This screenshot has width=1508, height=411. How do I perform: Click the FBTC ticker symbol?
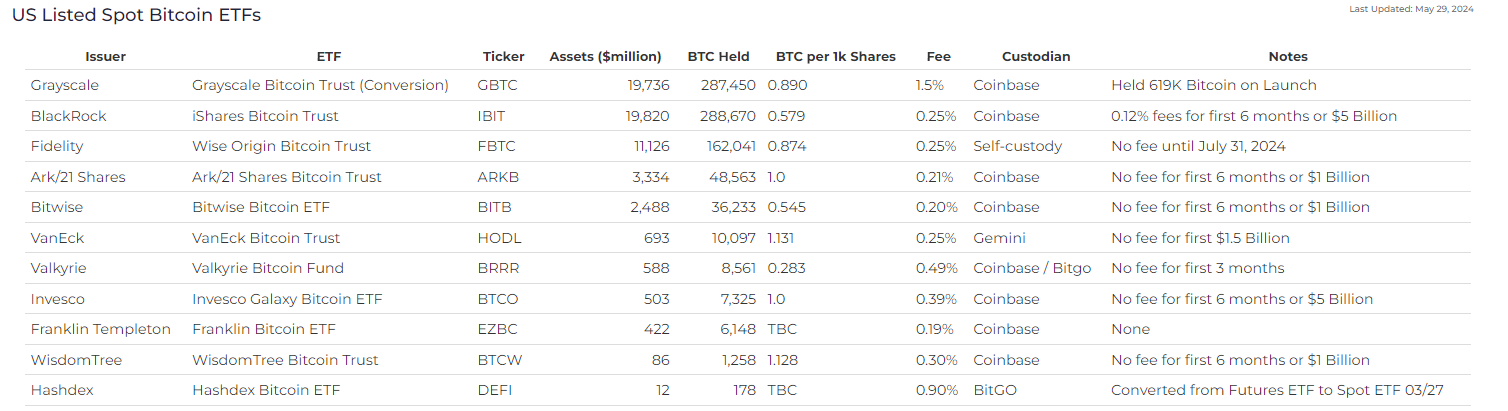497,147
